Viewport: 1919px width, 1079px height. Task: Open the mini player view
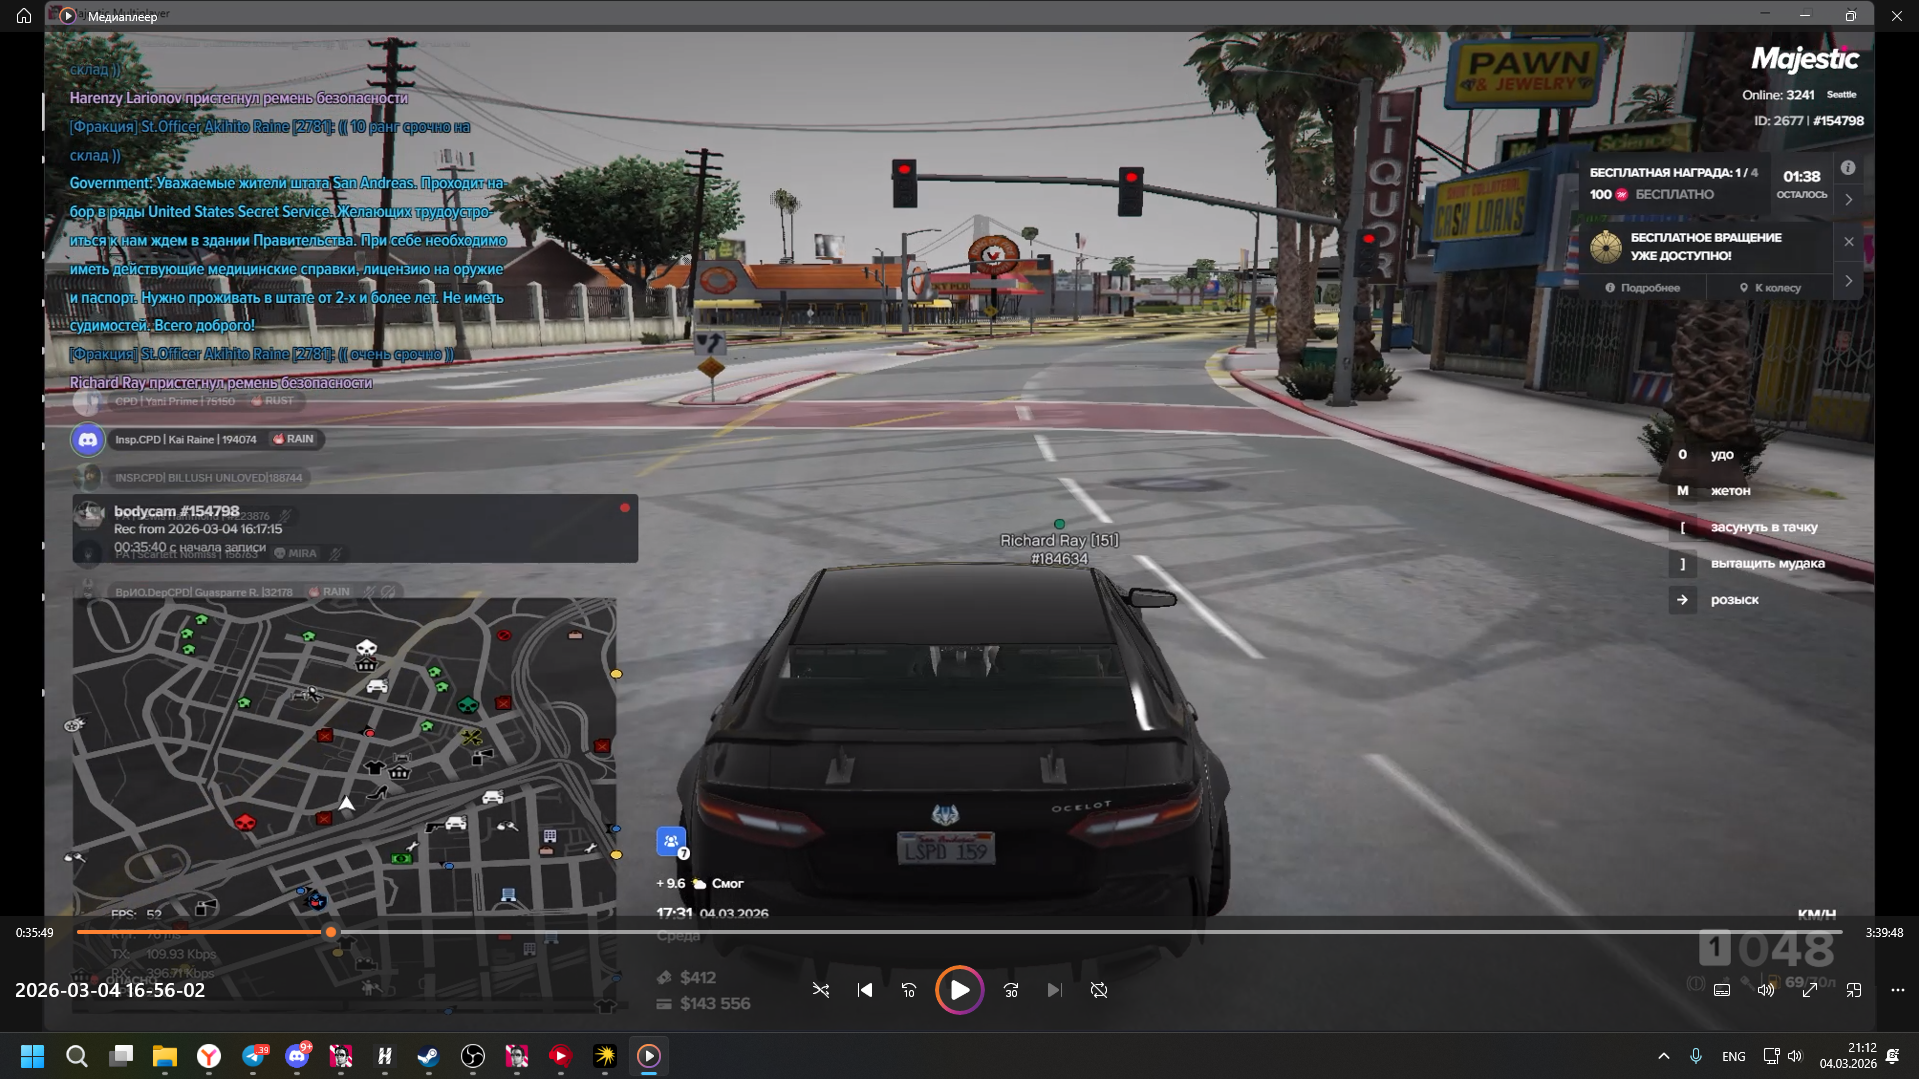point(1854,990)
